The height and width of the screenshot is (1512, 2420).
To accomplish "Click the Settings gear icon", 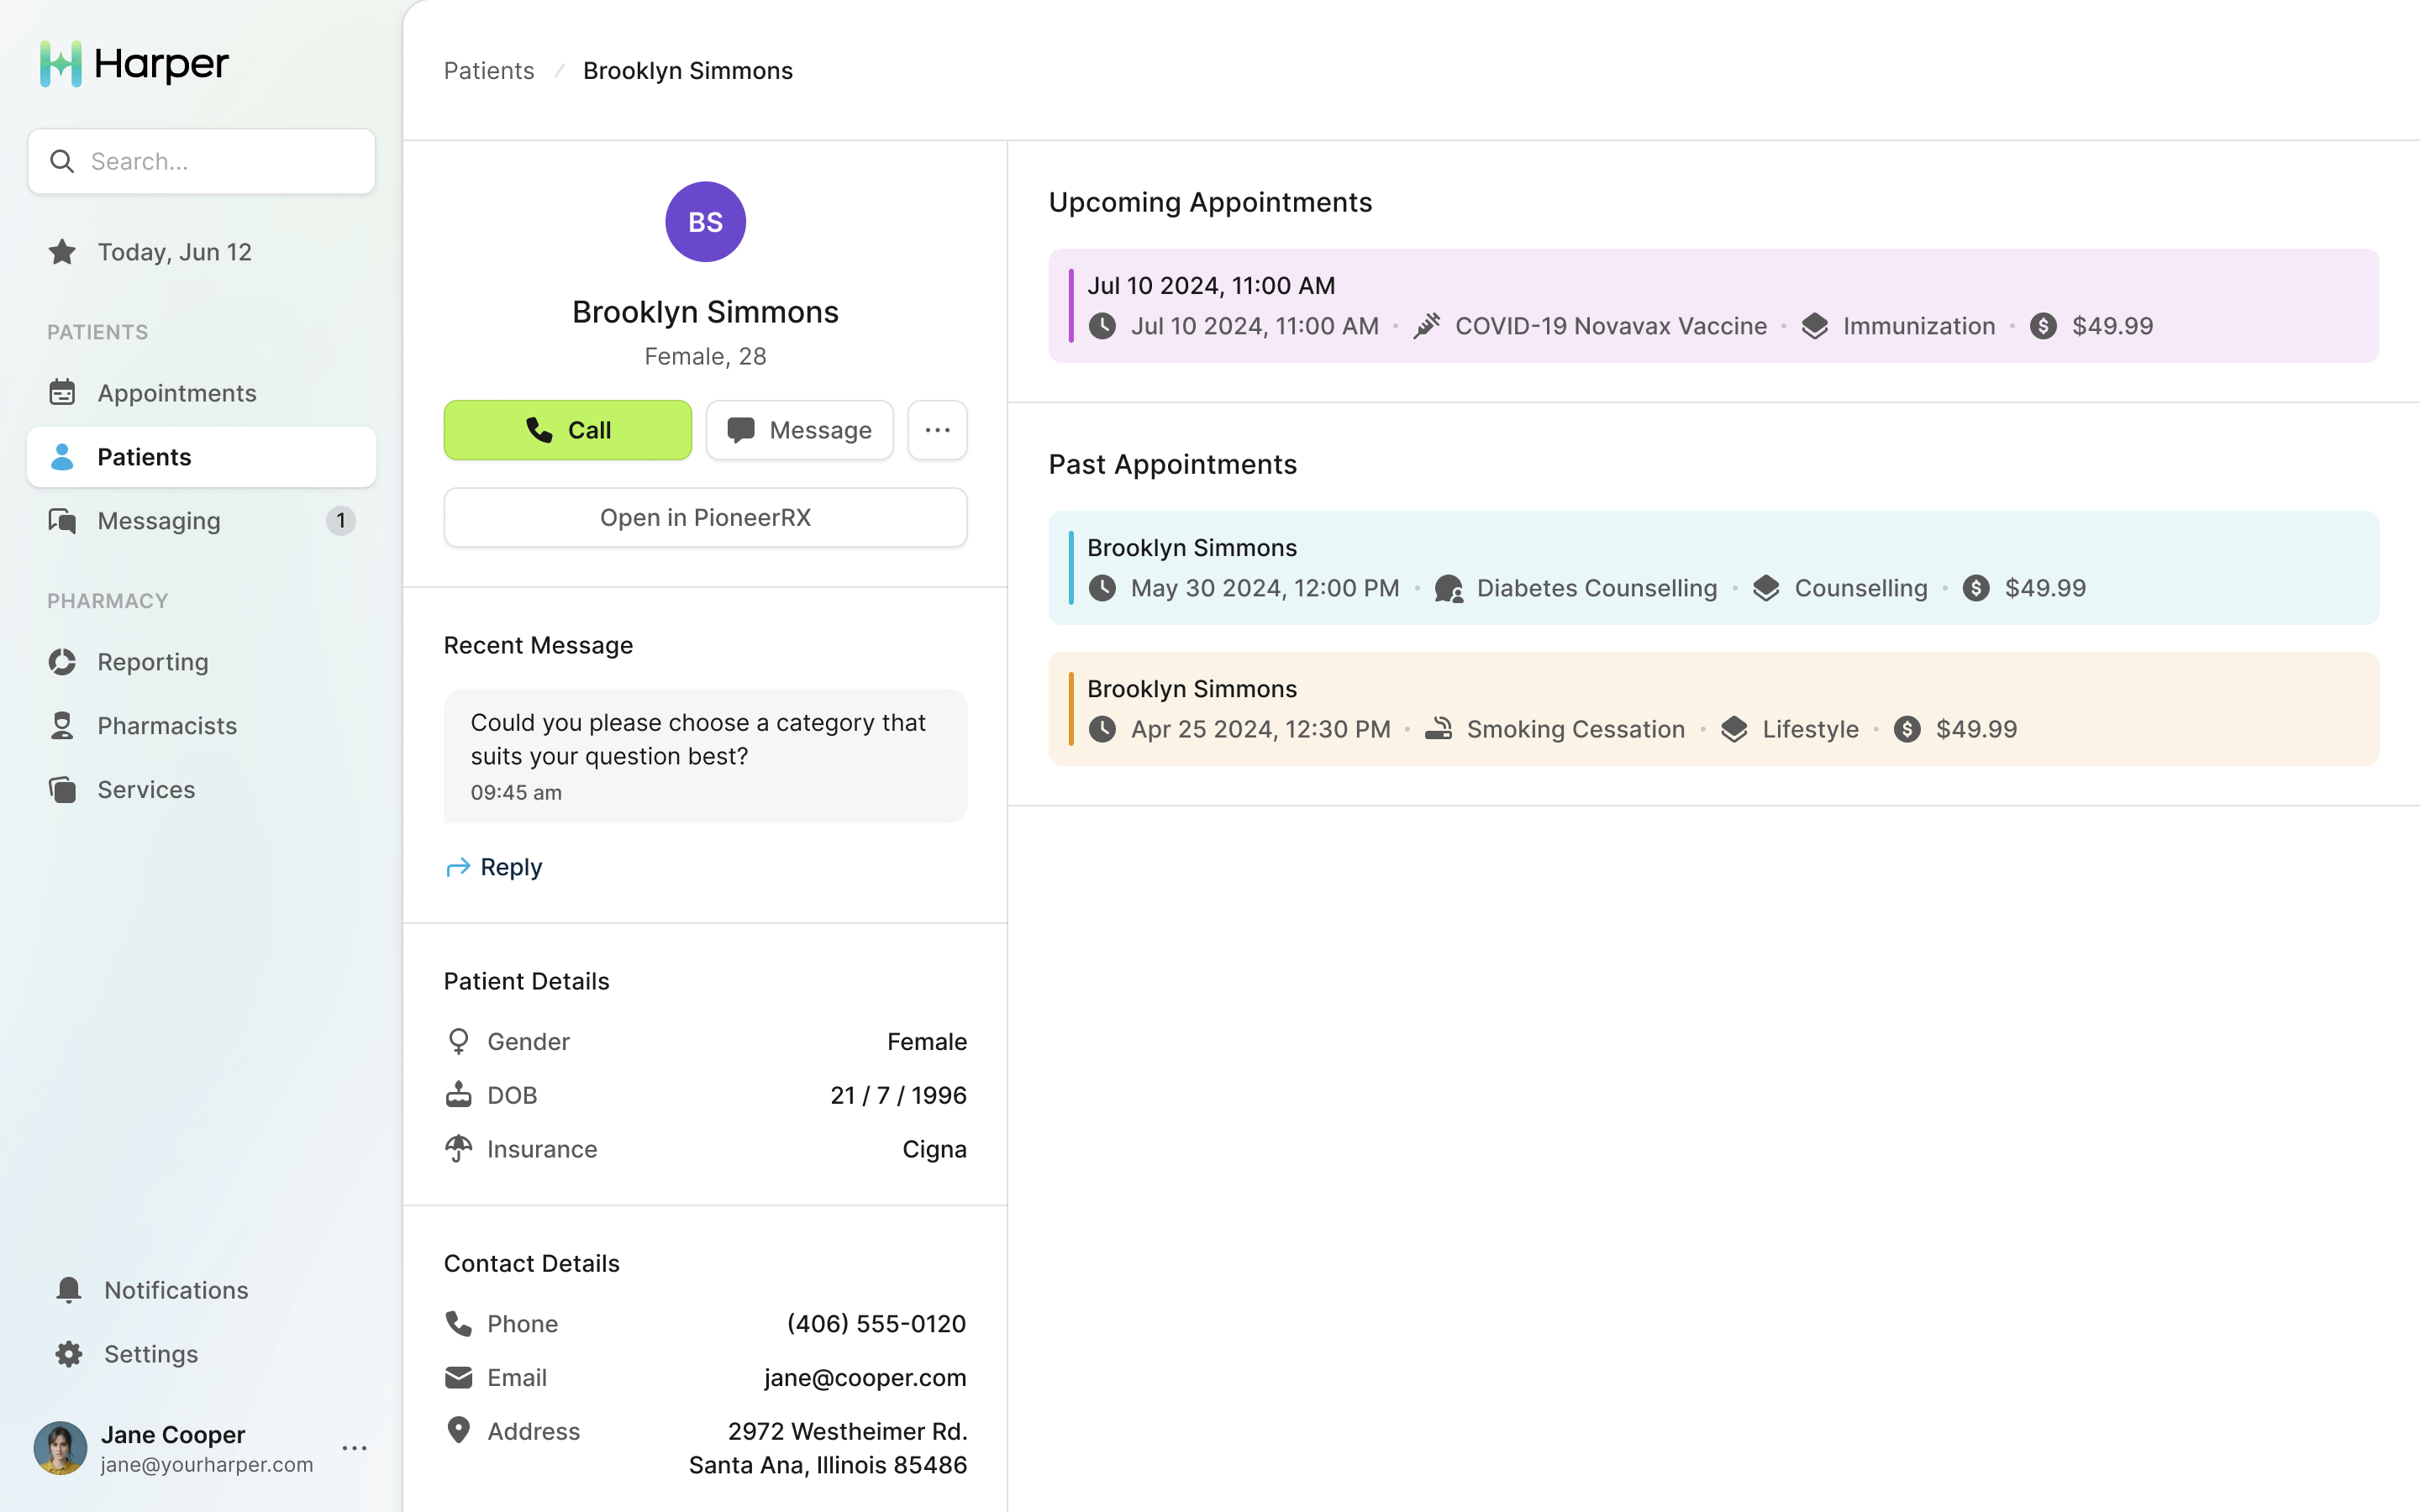I will pyautogui.click(x=68, y=1354).
